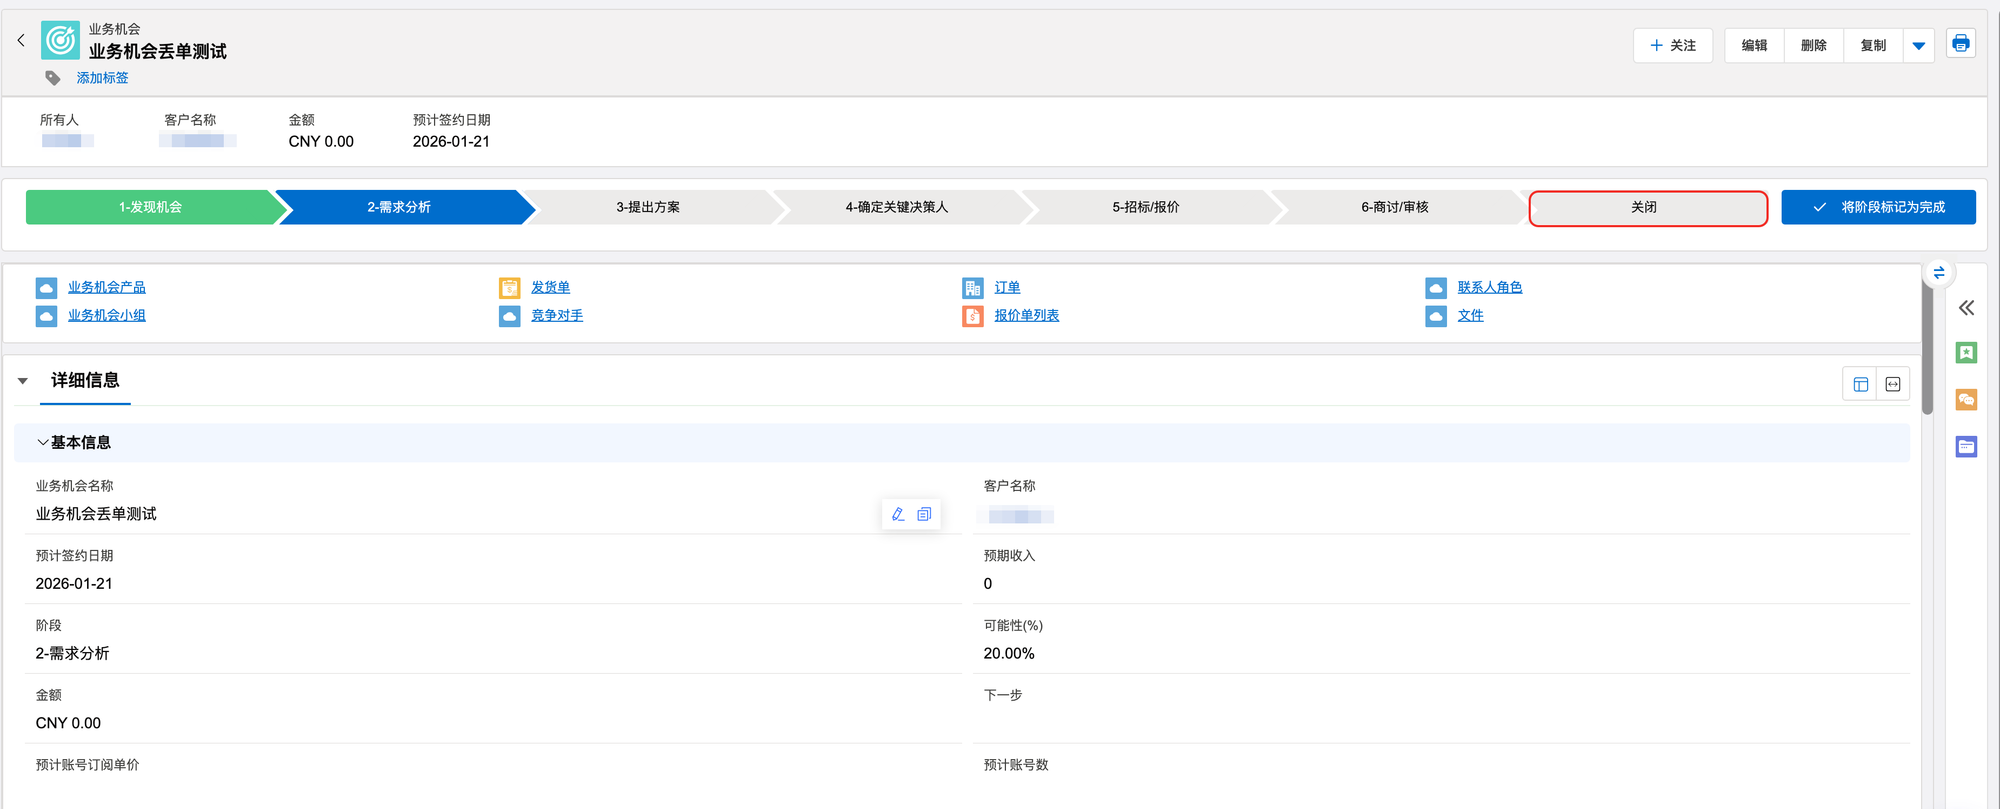Click the 5-招标/报价 progress step
This screenshot has height=809, width=2000.
[x=1145, y=207]
